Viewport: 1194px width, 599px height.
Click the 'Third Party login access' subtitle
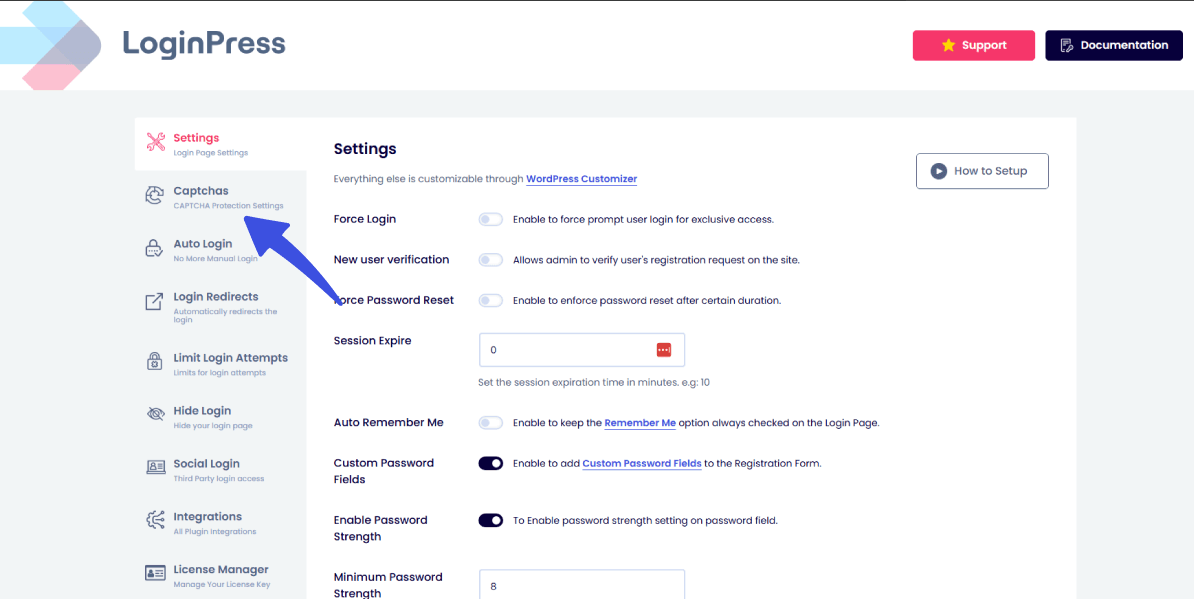(x=219, y=479)
